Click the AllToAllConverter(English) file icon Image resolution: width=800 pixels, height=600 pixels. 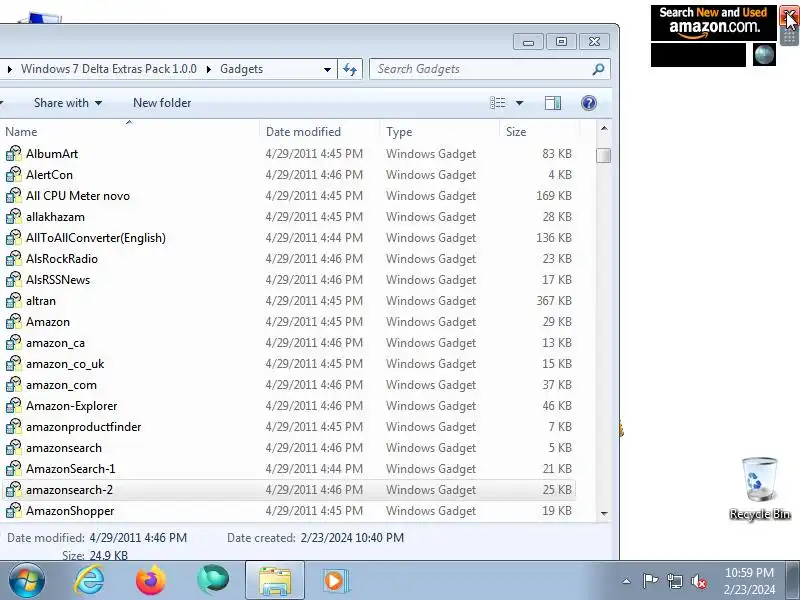click(x=14, y=238)
